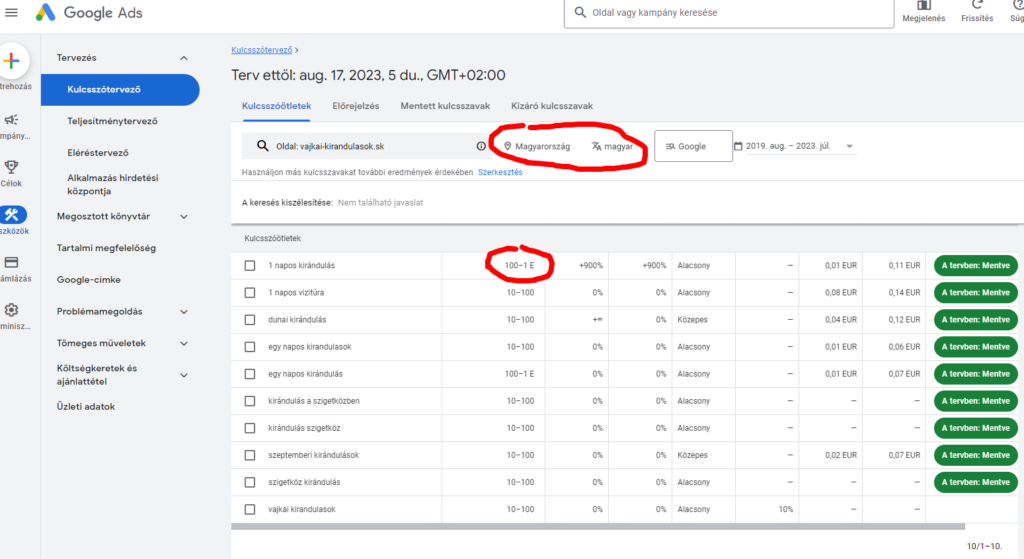This screenshot has height=559, width=1024.
Task: Check the '1 napos kirándulás' keyword box
Action: pyautogui.click(x=250, y=265)
